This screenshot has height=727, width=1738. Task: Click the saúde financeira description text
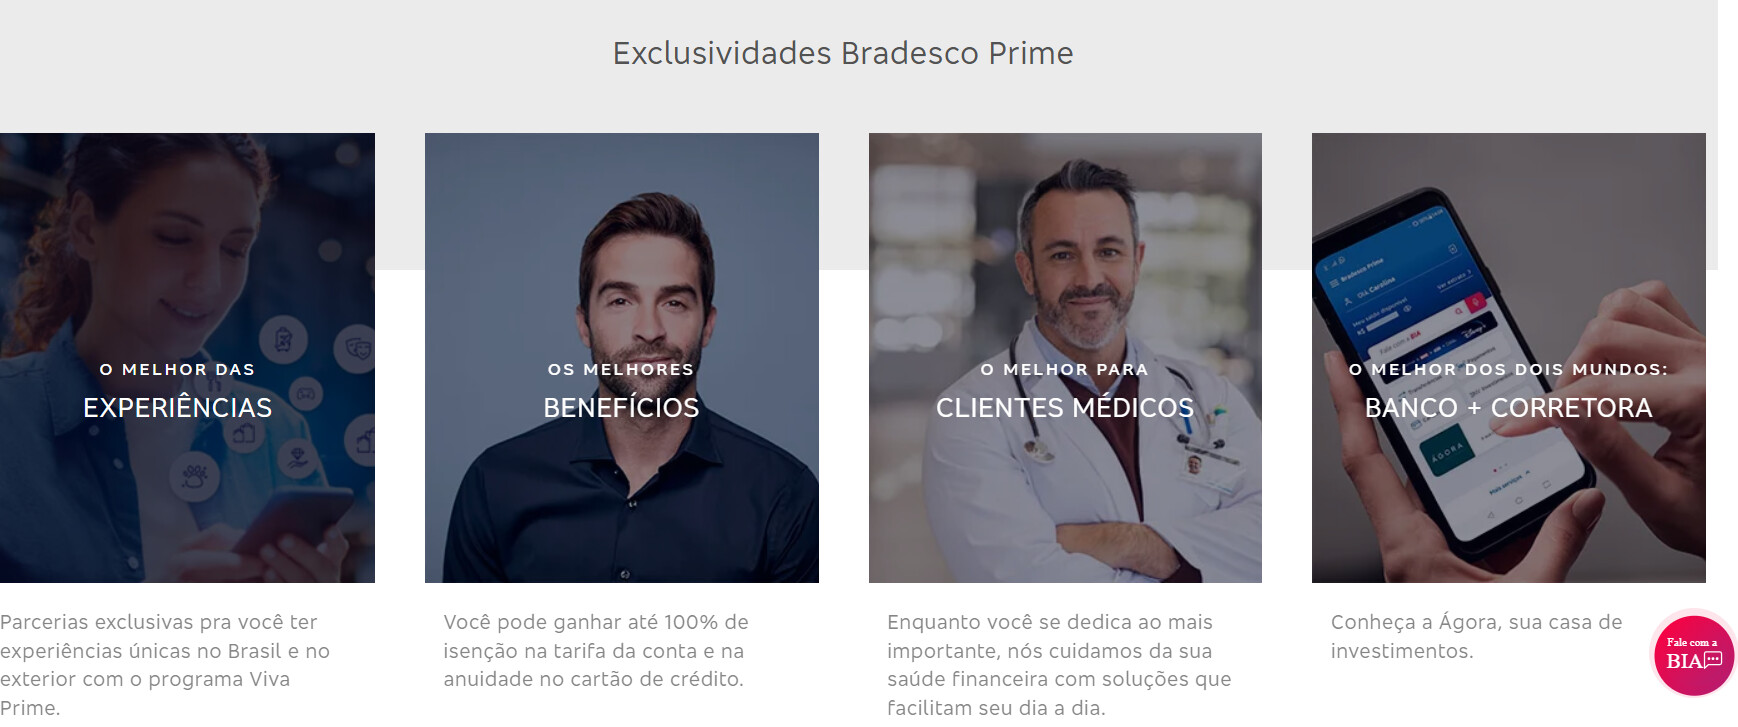tap(1059, 665)
